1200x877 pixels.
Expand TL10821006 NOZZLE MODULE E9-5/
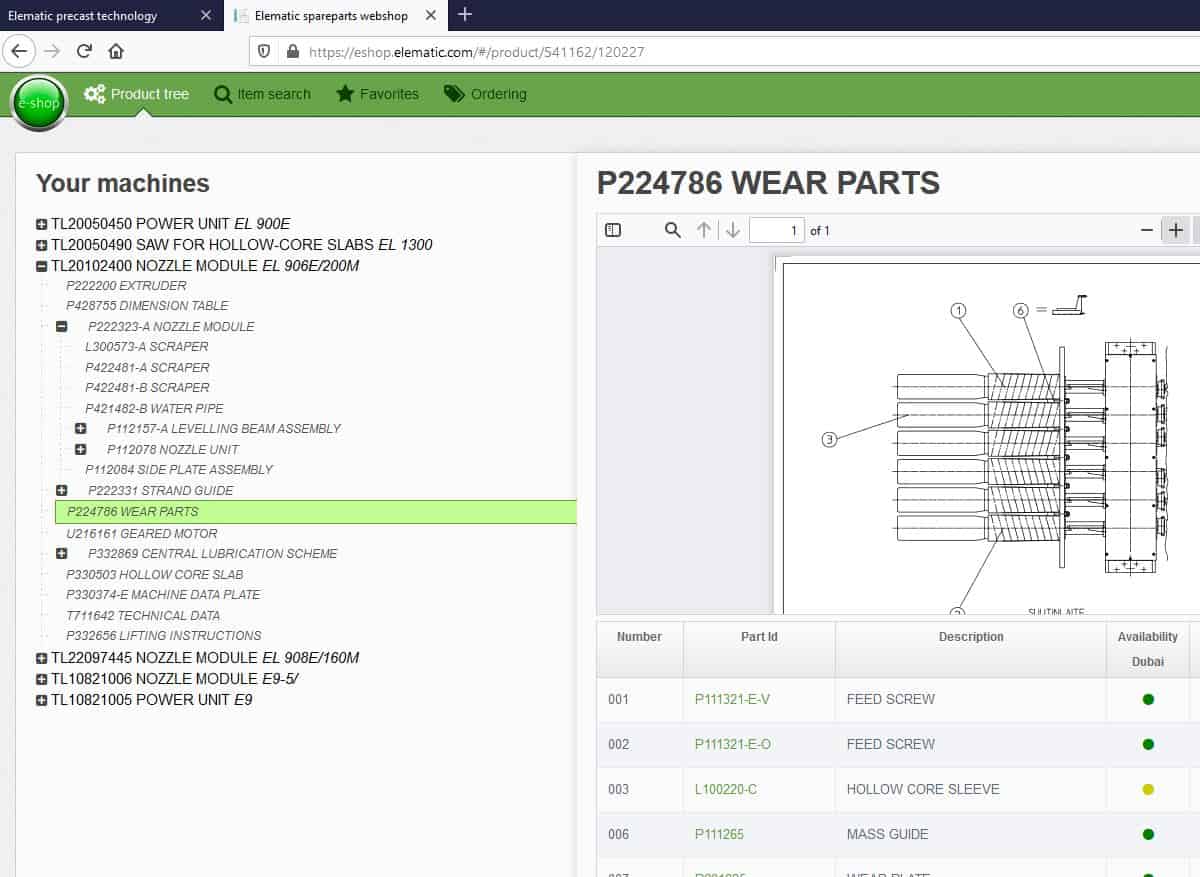pos(42,679)
